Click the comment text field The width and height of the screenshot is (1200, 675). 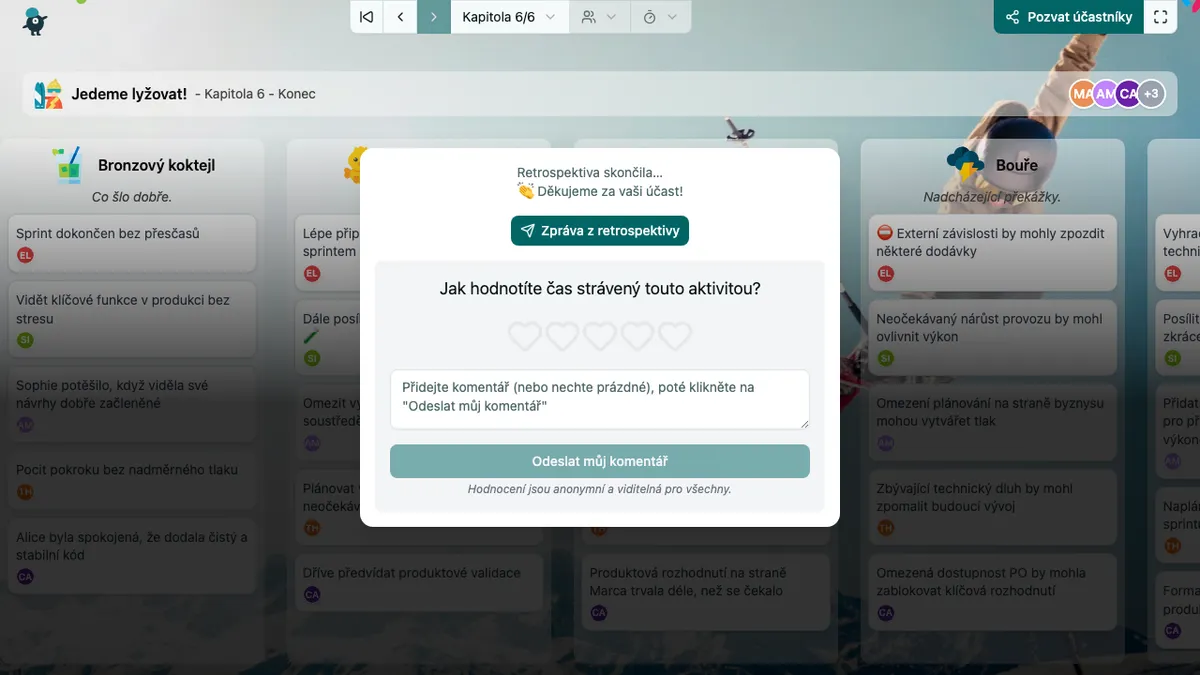(x=600, y=399)
